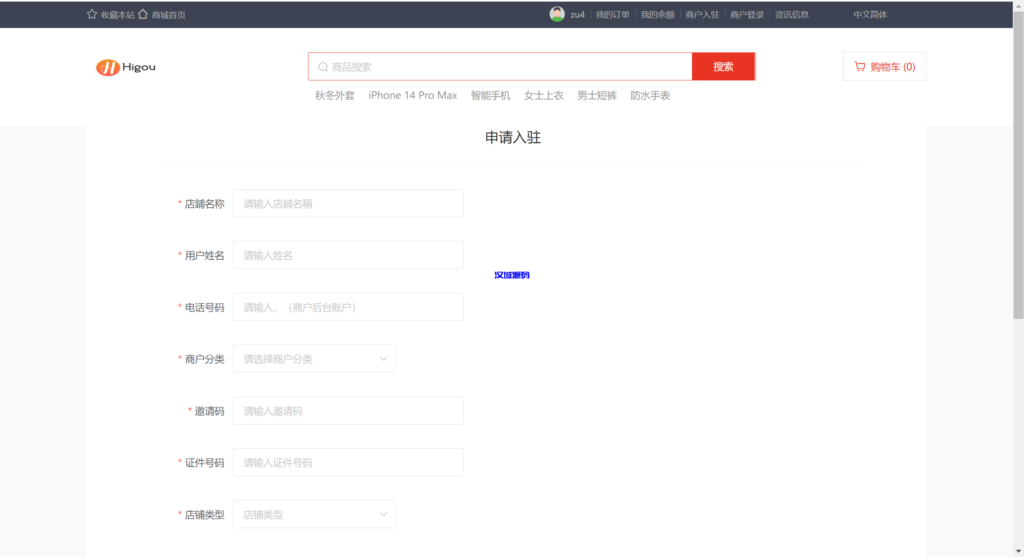
Task: Click the 申请入驻 heading text
Action: click(513, 137)
